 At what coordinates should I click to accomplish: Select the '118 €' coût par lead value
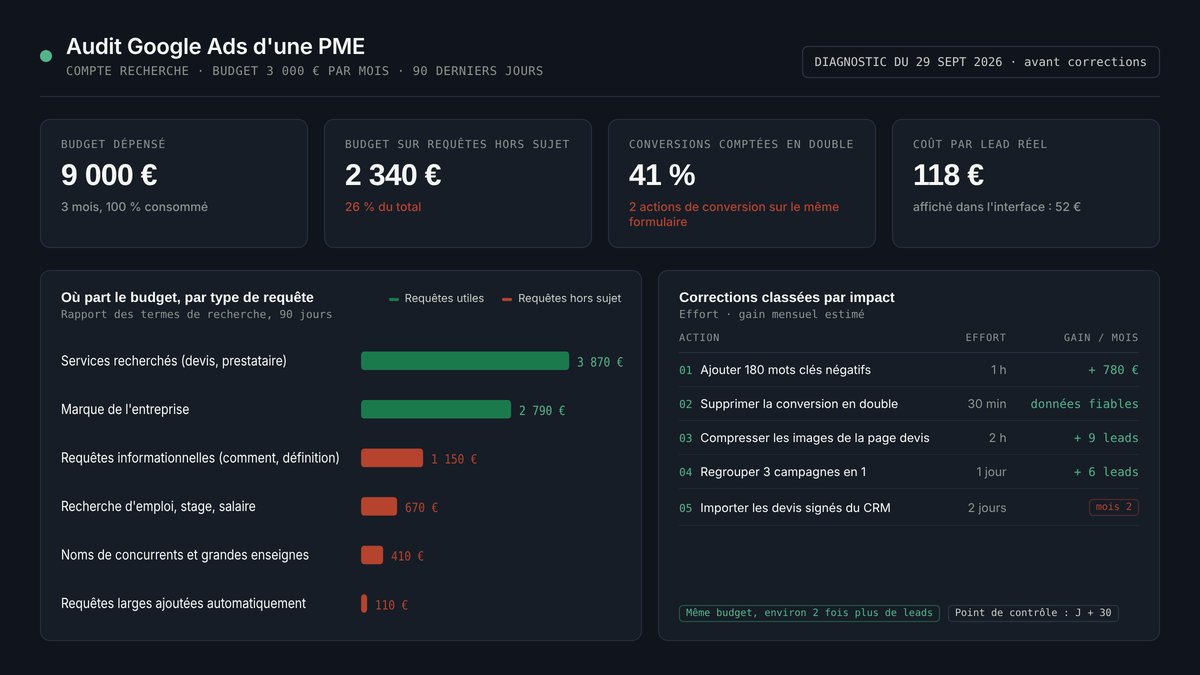(948, 175)
